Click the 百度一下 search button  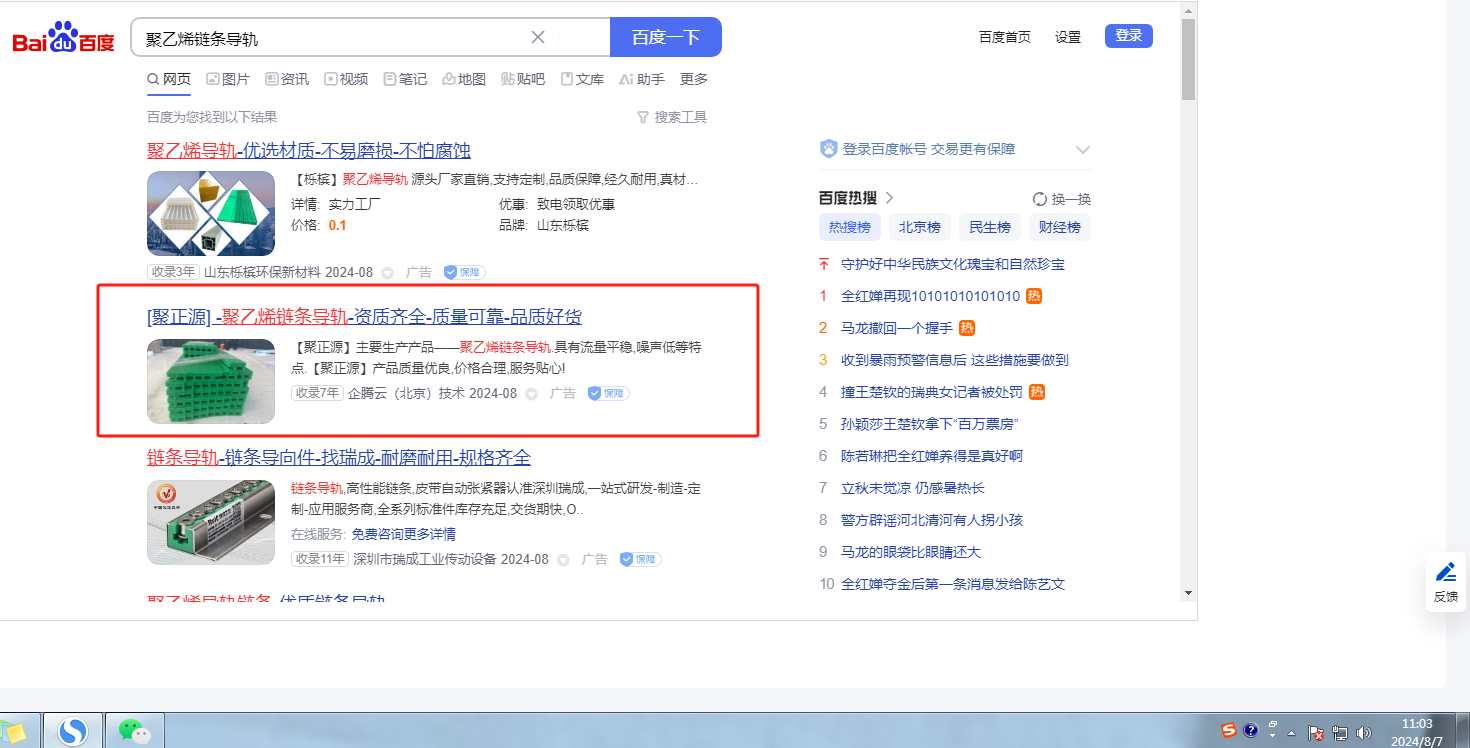click(665, 37)
